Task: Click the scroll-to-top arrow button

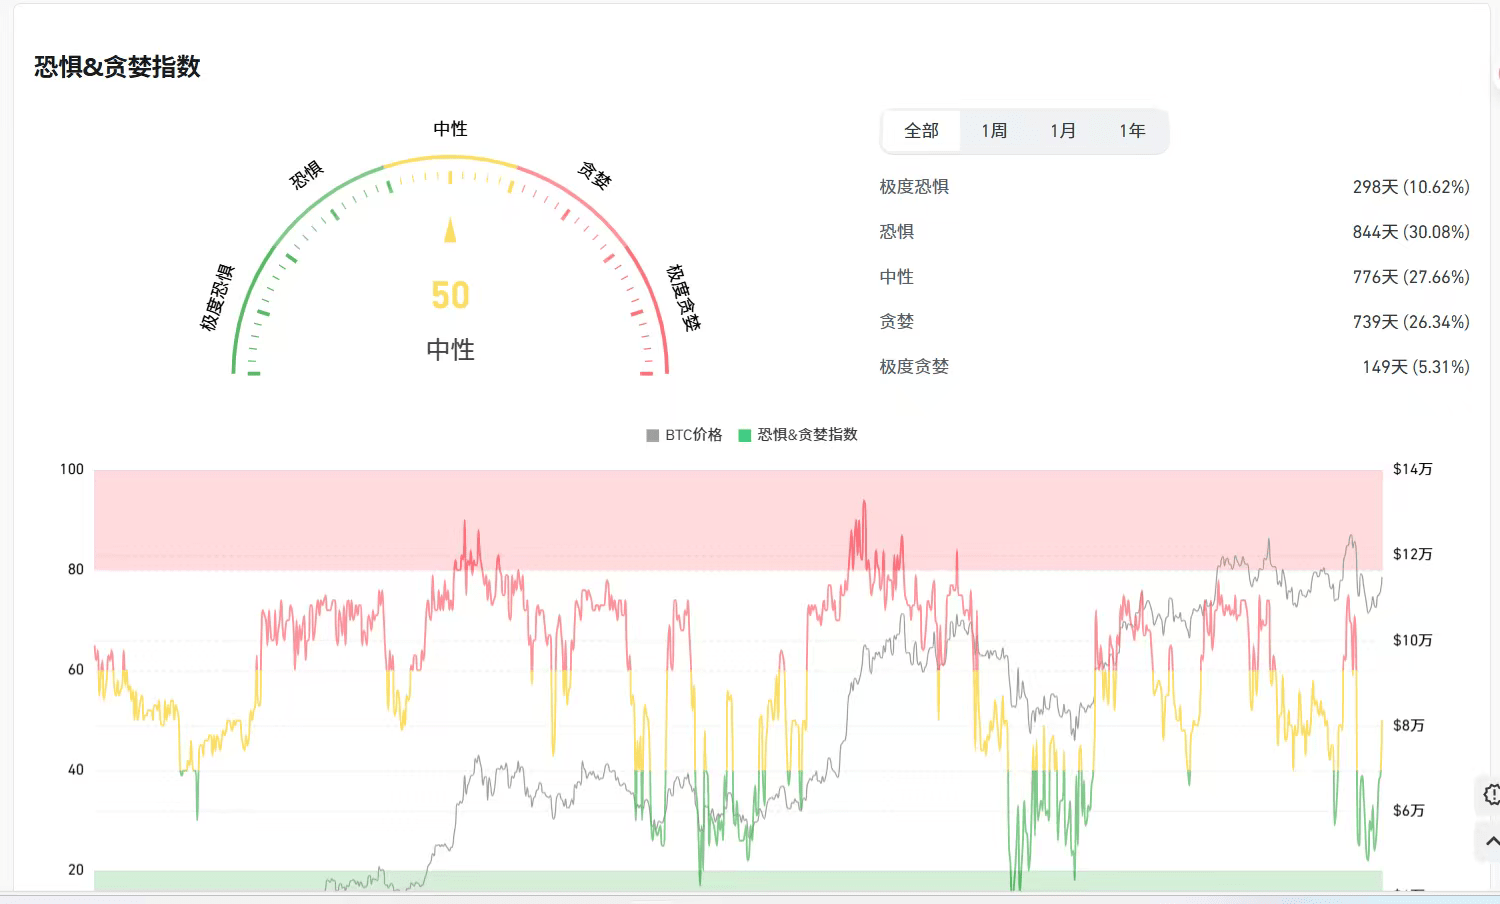Action: (1490, 841)
